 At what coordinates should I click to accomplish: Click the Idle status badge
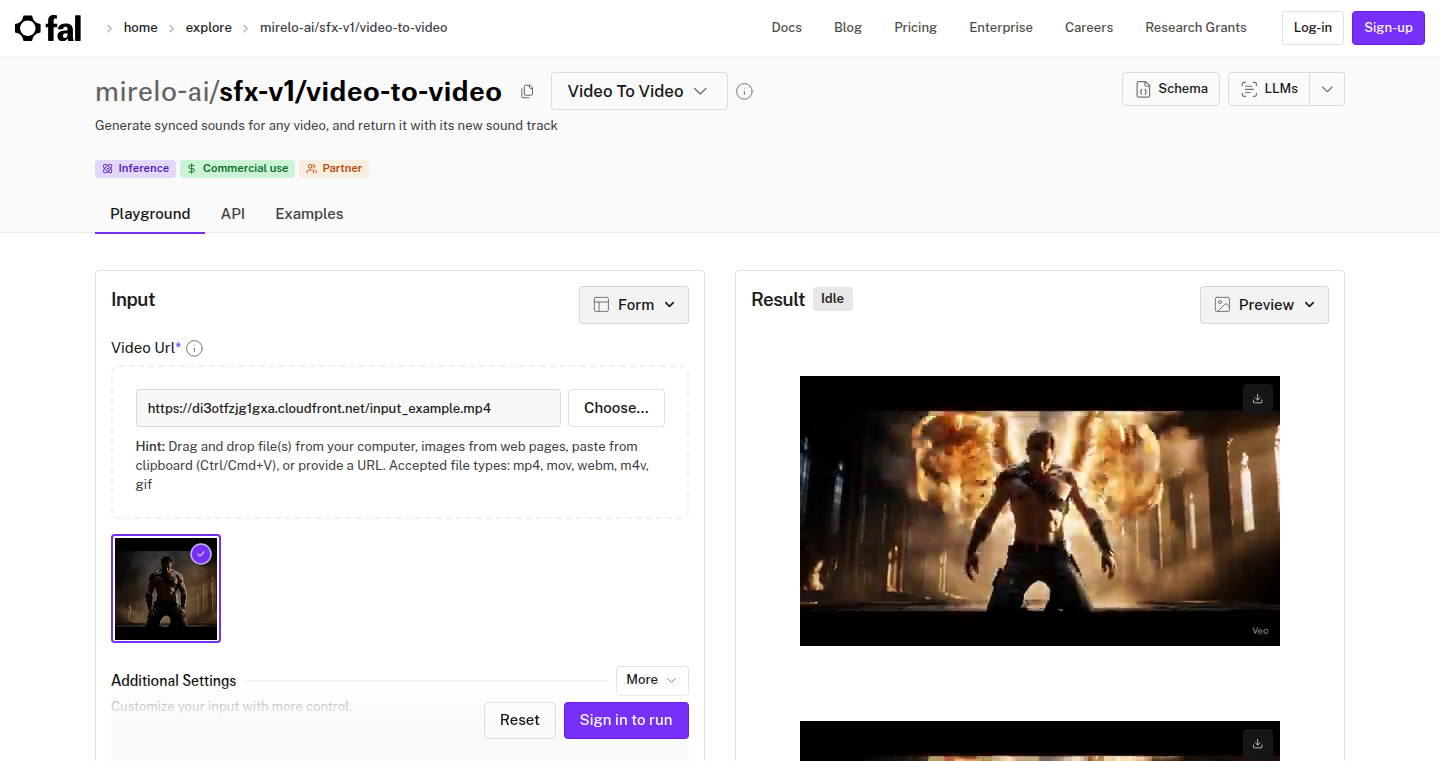(833, 298)
